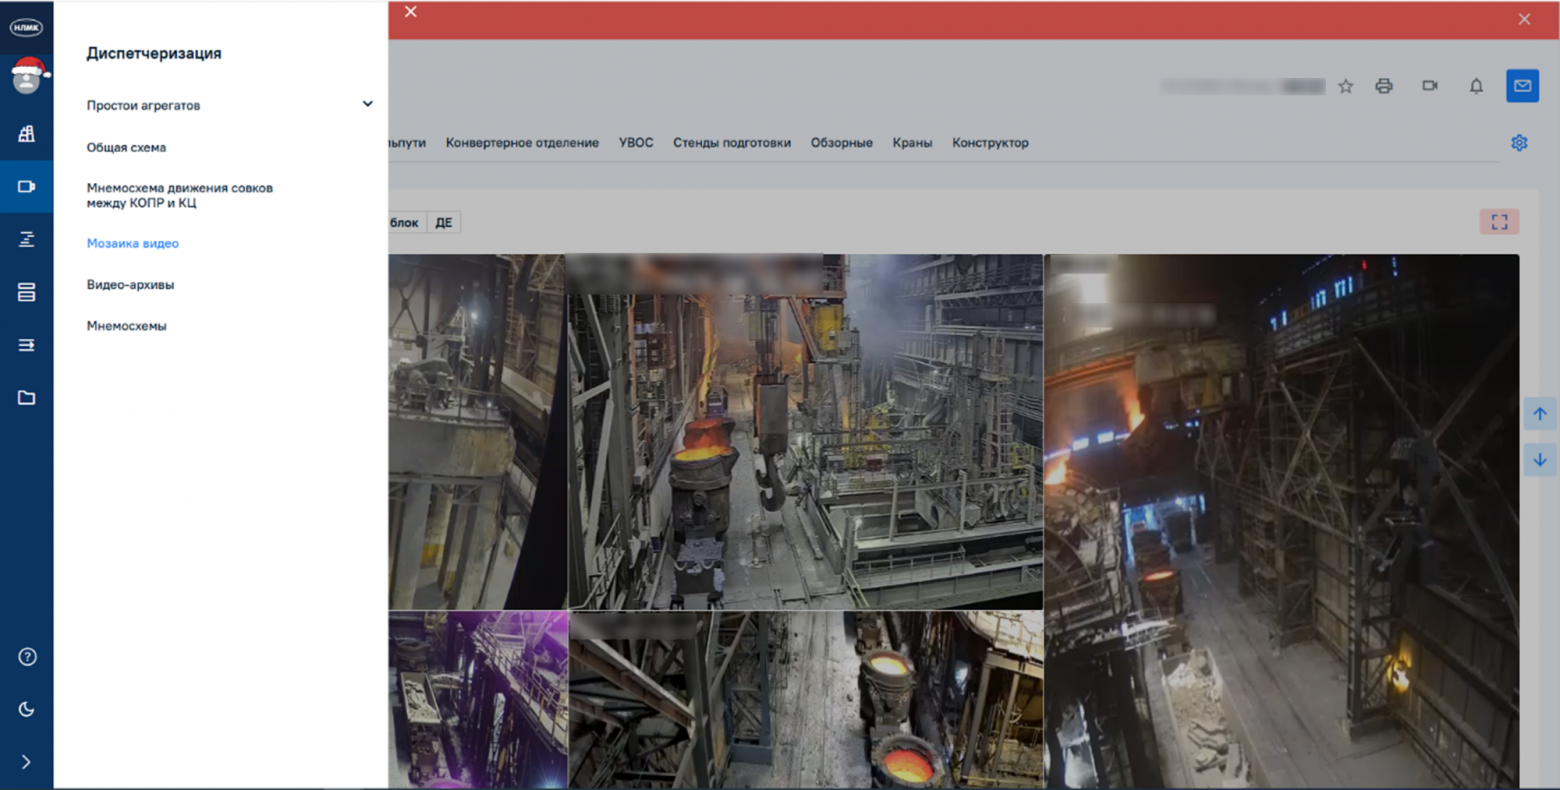This screenshot has width=1560, height=790.
Task: Open notifications bell icon
Action: (1476, 86)
